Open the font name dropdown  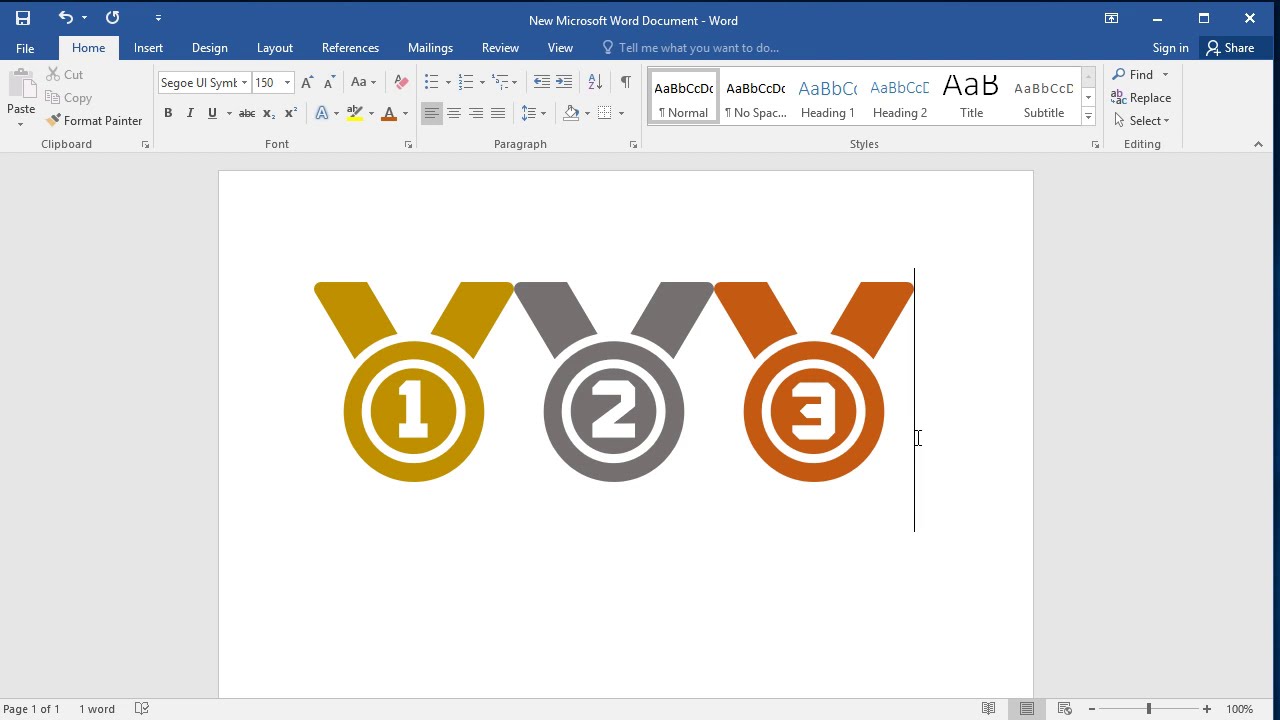pyautogui.click(x=244, y=83)
